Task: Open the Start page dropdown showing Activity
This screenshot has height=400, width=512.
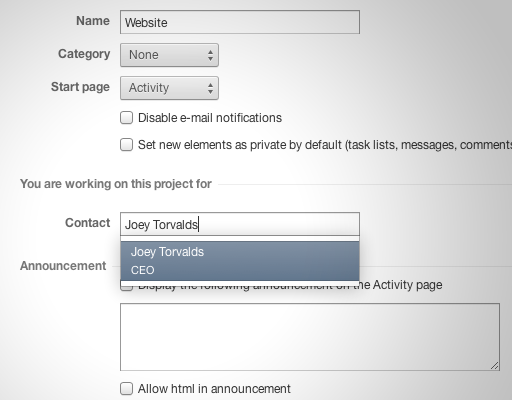Action: 169,88
